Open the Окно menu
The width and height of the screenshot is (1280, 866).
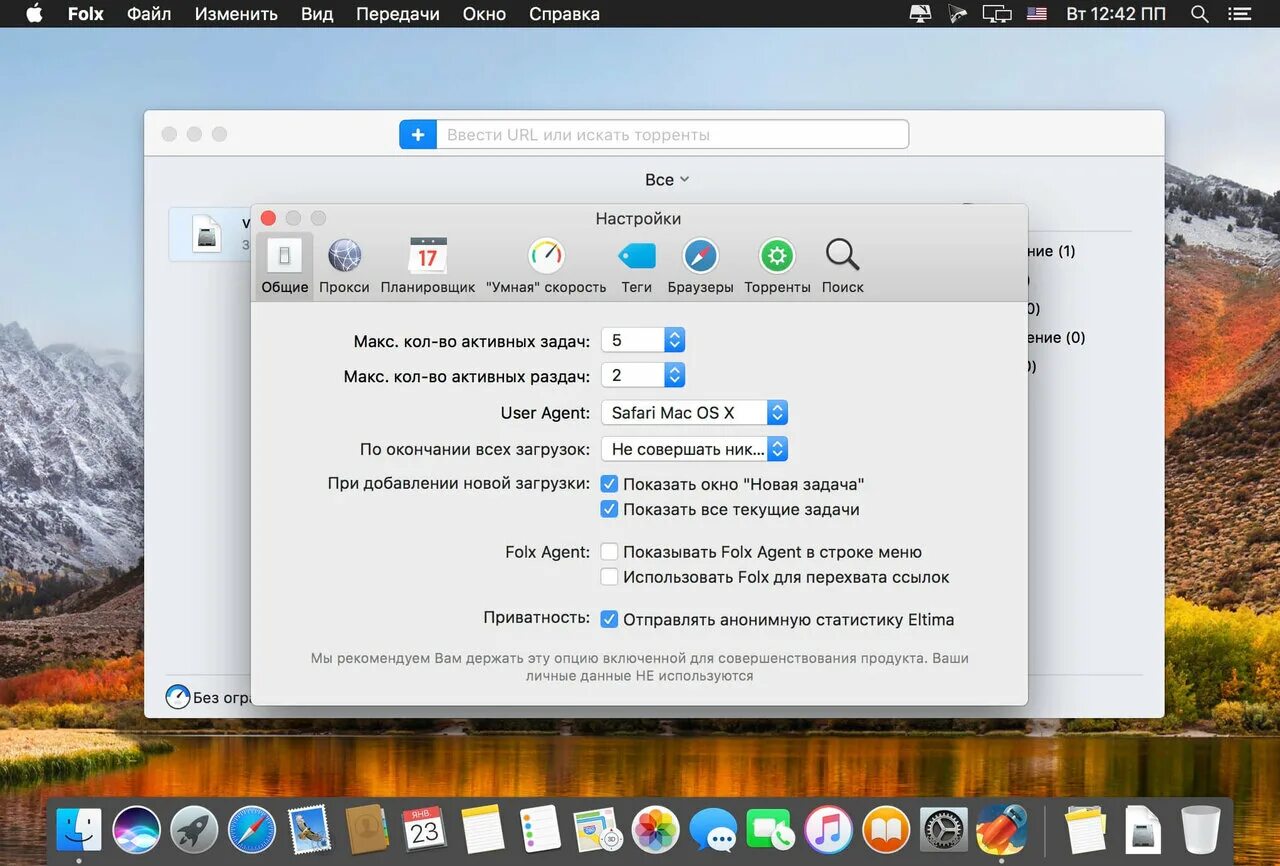(484, 14)
